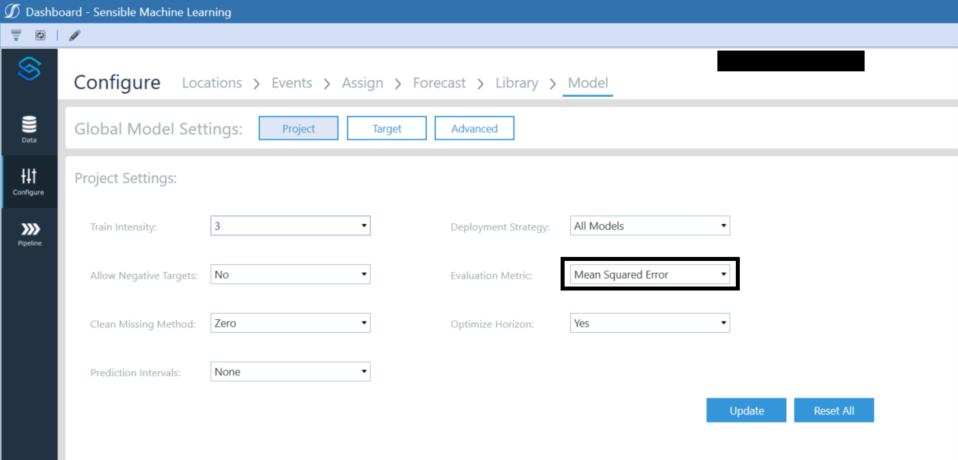958x460 pixels.
Task: Open the Pipeline section in sidebar
Action: click(29, 235)
